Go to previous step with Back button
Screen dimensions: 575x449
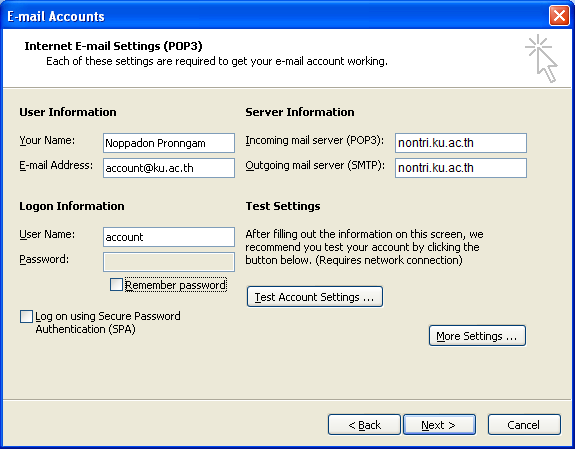click(x=364, y=425)
